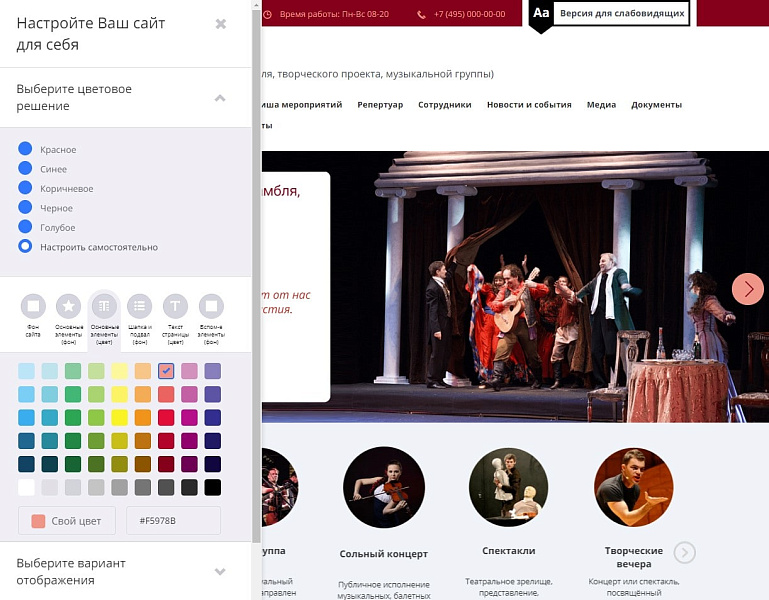The image size is (769, 600).
Task: Select 'Текст страницы (цвет)' T icon
Action: click(175, 306)
